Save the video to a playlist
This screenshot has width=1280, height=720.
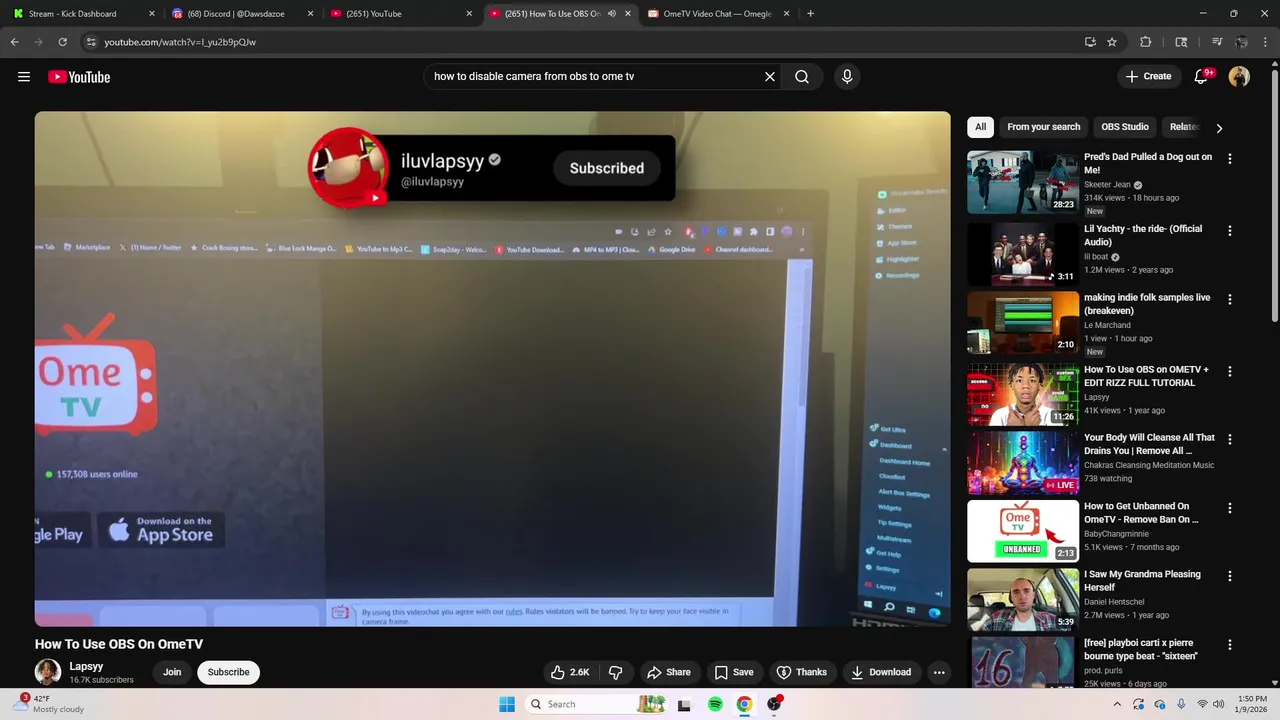(x=734, y=672)
